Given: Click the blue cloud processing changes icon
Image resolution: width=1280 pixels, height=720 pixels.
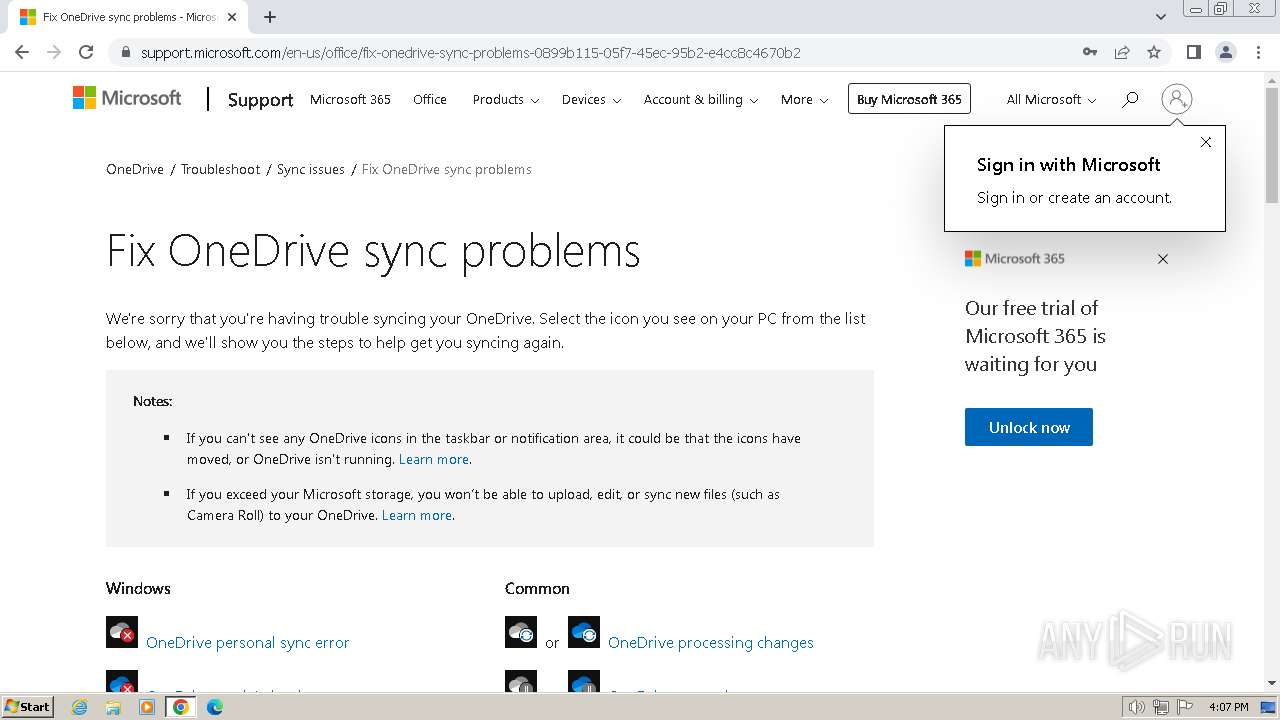Looking at the screenshot, I should [x=584, y=632].
